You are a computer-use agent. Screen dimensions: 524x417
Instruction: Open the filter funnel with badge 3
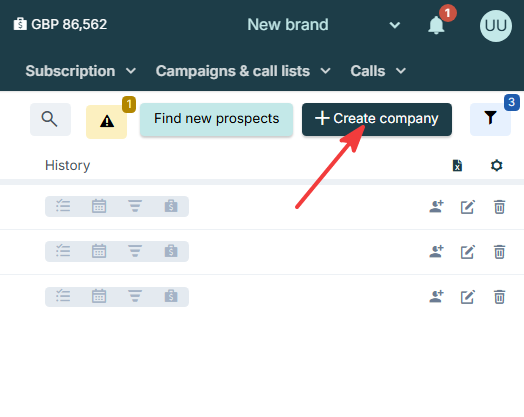[490, 119]
